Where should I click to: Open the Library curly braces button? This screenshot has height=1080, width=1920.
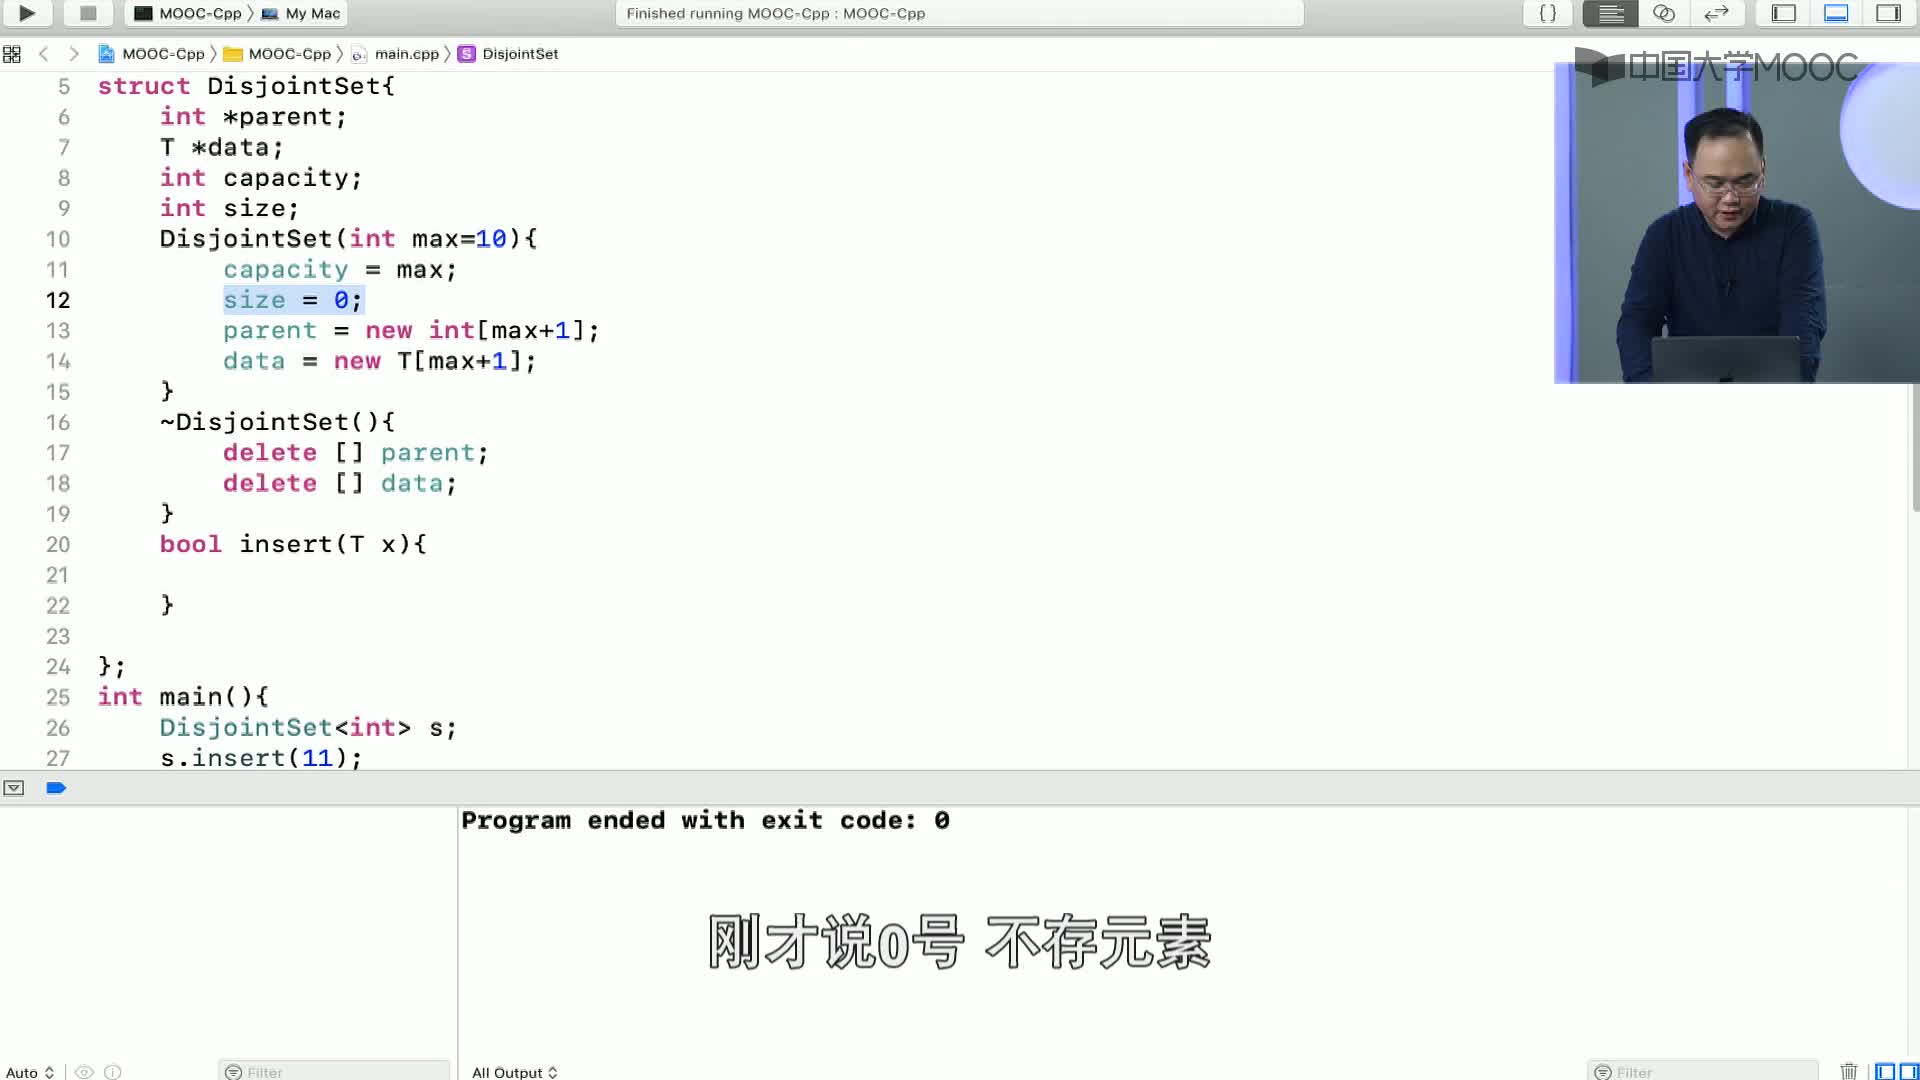pos(1547,13)
